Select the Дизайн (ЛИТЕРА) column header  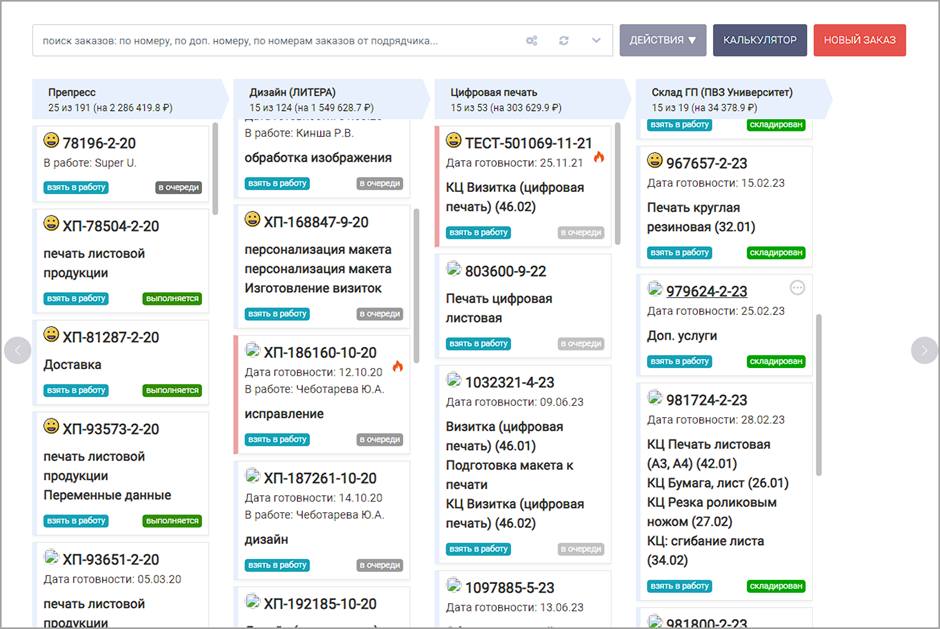point(331,100)
